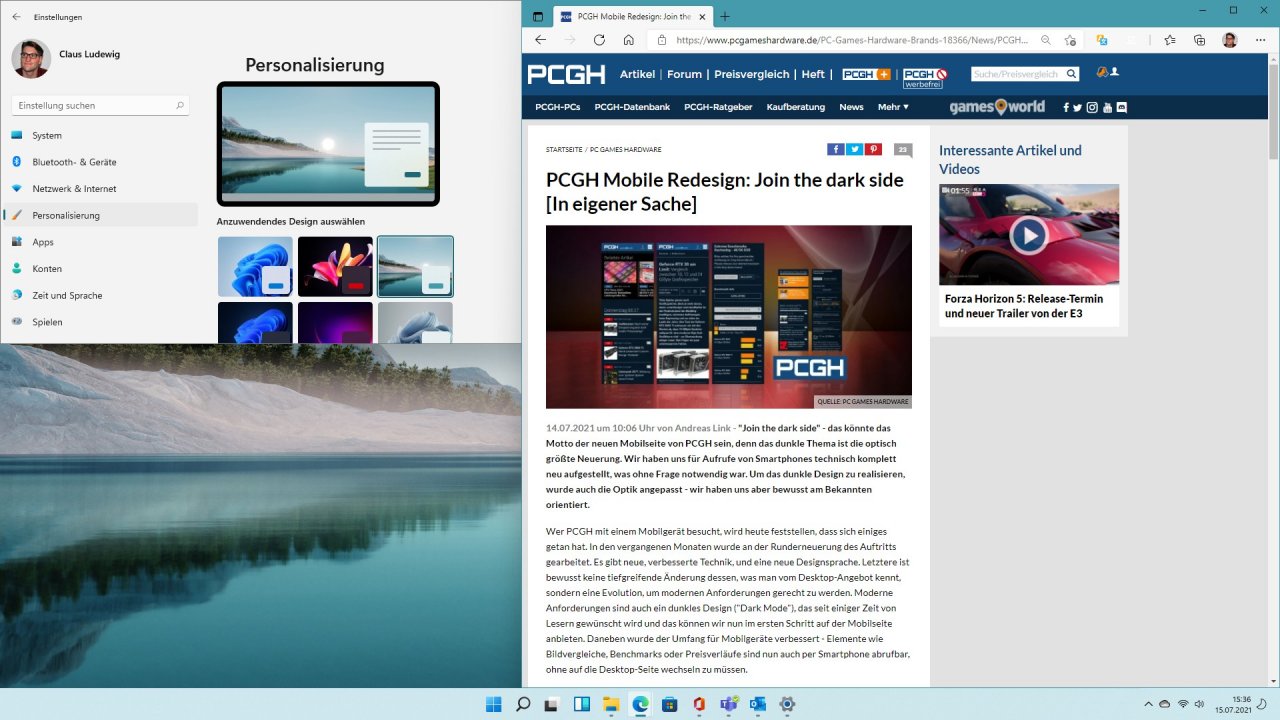Open a new browser tab
Screen dimensions: 1280x720
pos(725,17)
